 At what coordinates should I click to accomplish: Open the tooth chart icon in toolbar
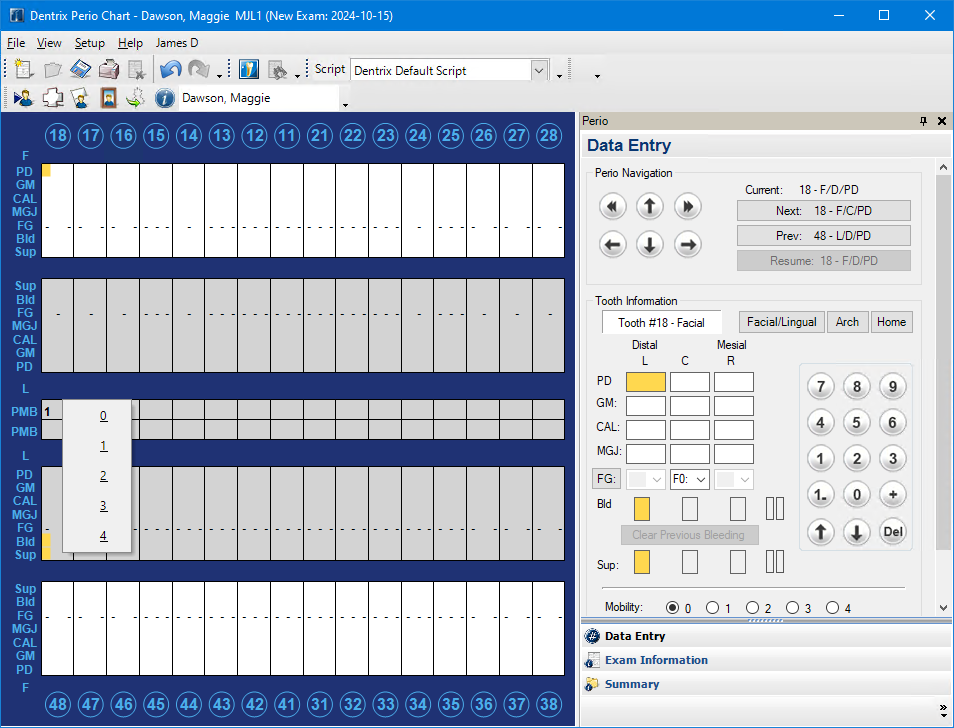(x=52, y=98)
